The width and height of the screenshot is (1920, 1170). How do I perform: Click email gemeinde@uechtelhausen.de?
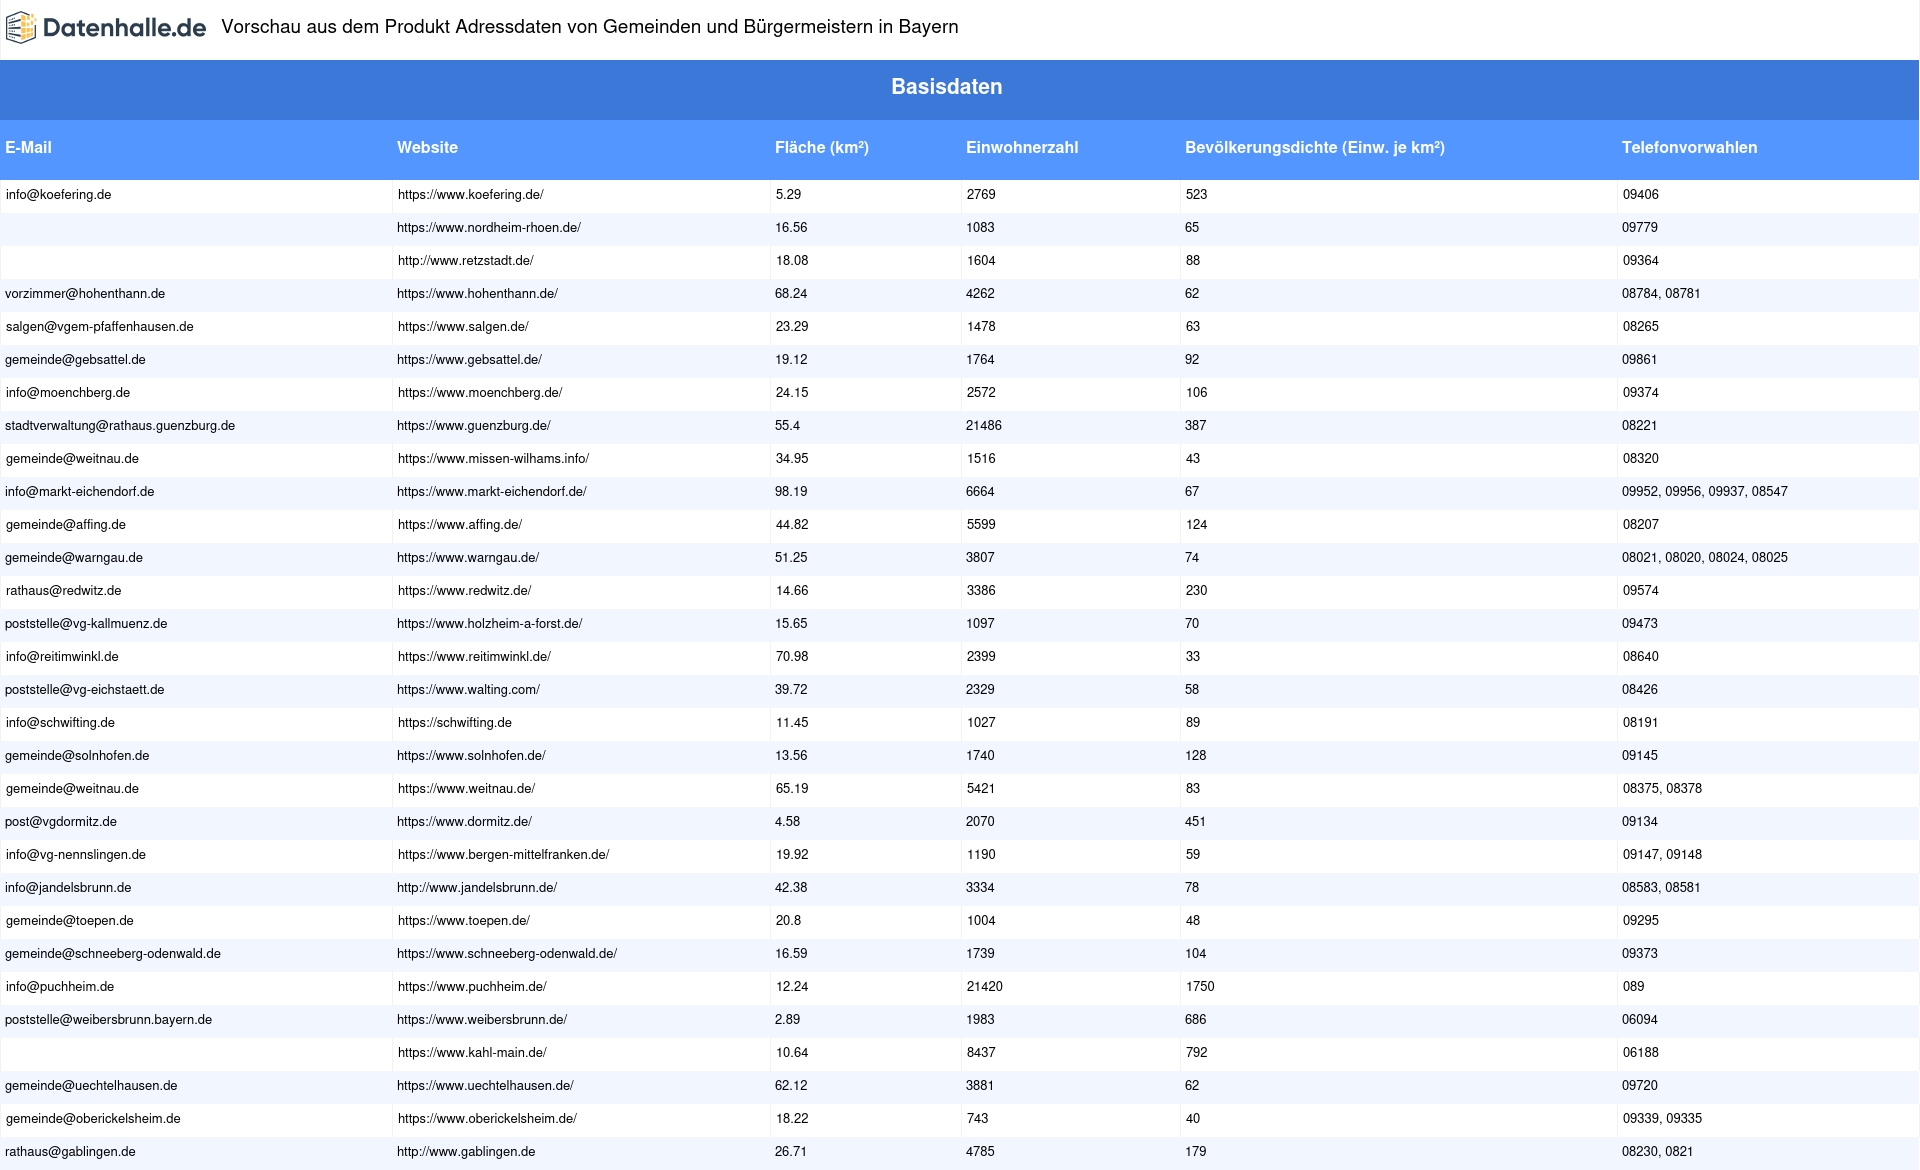[90, 1086]
